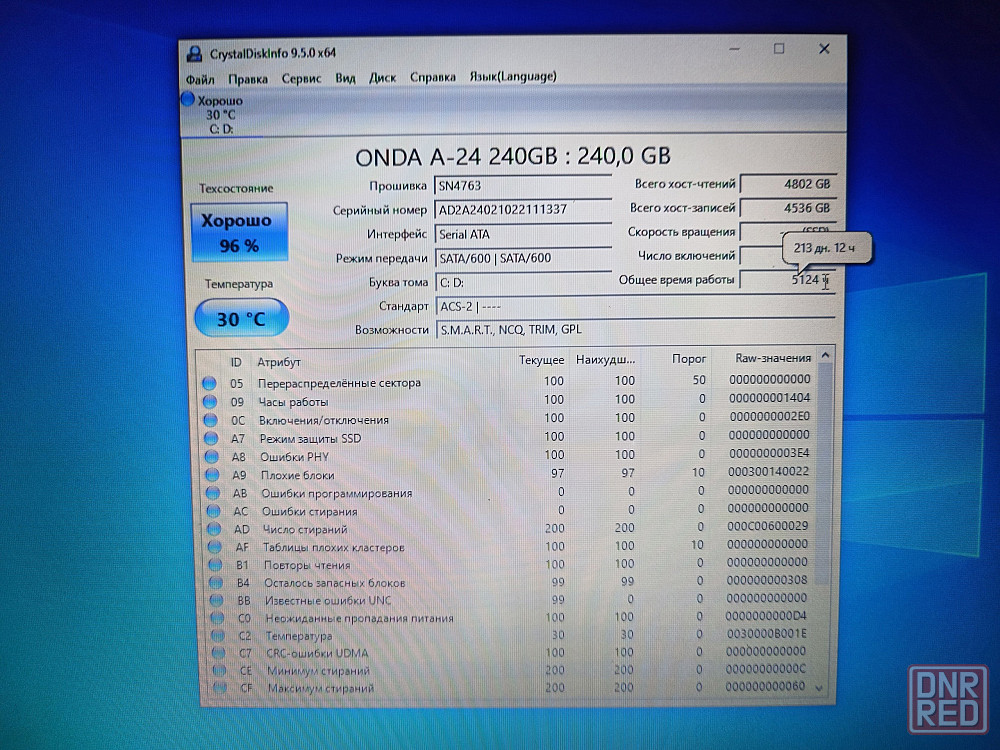Open the Диск menu
This screenshot has height=750, width=1000.
[x=382, y=77]
